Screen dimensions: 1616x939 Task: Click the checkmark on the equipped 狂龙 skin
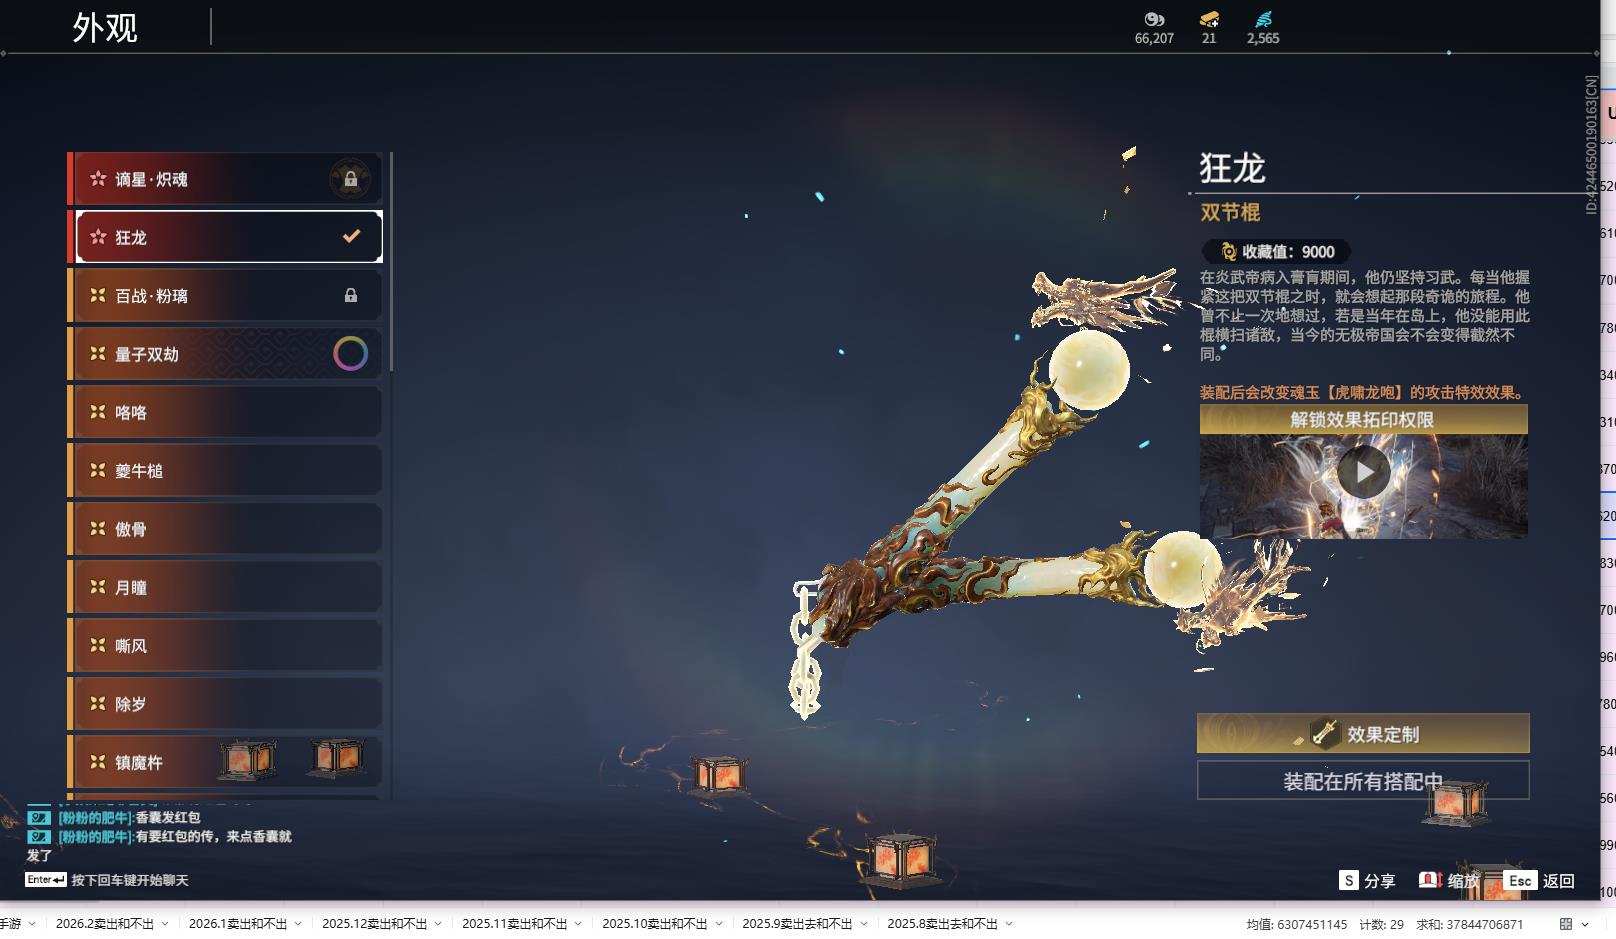[350, 236]
